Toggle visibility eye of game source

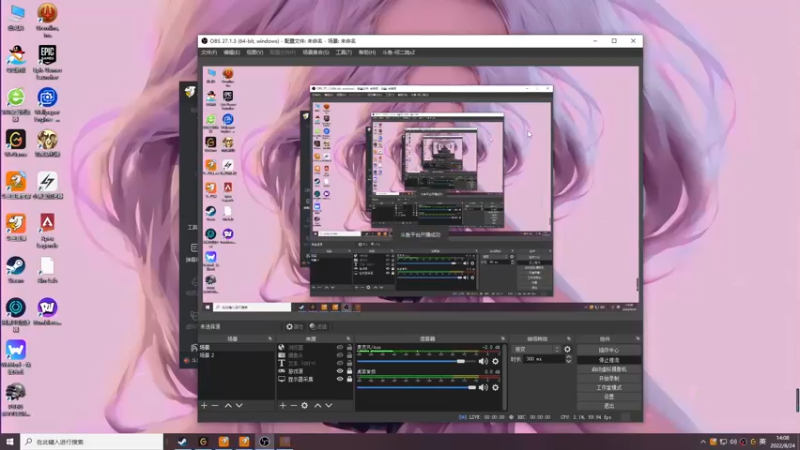click(340, 371)
